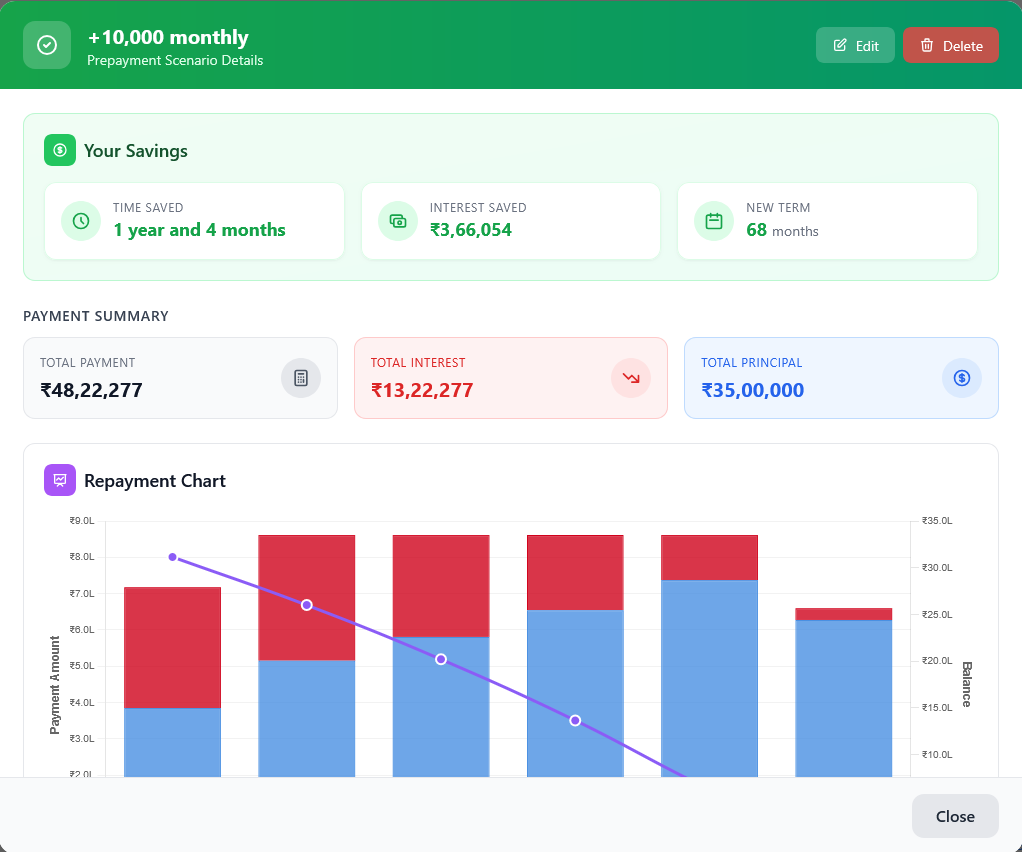Delete the 10,000 monthly prepayment scenario
The height and width of the screenshot is (852, 1022).
coord(951,44)
